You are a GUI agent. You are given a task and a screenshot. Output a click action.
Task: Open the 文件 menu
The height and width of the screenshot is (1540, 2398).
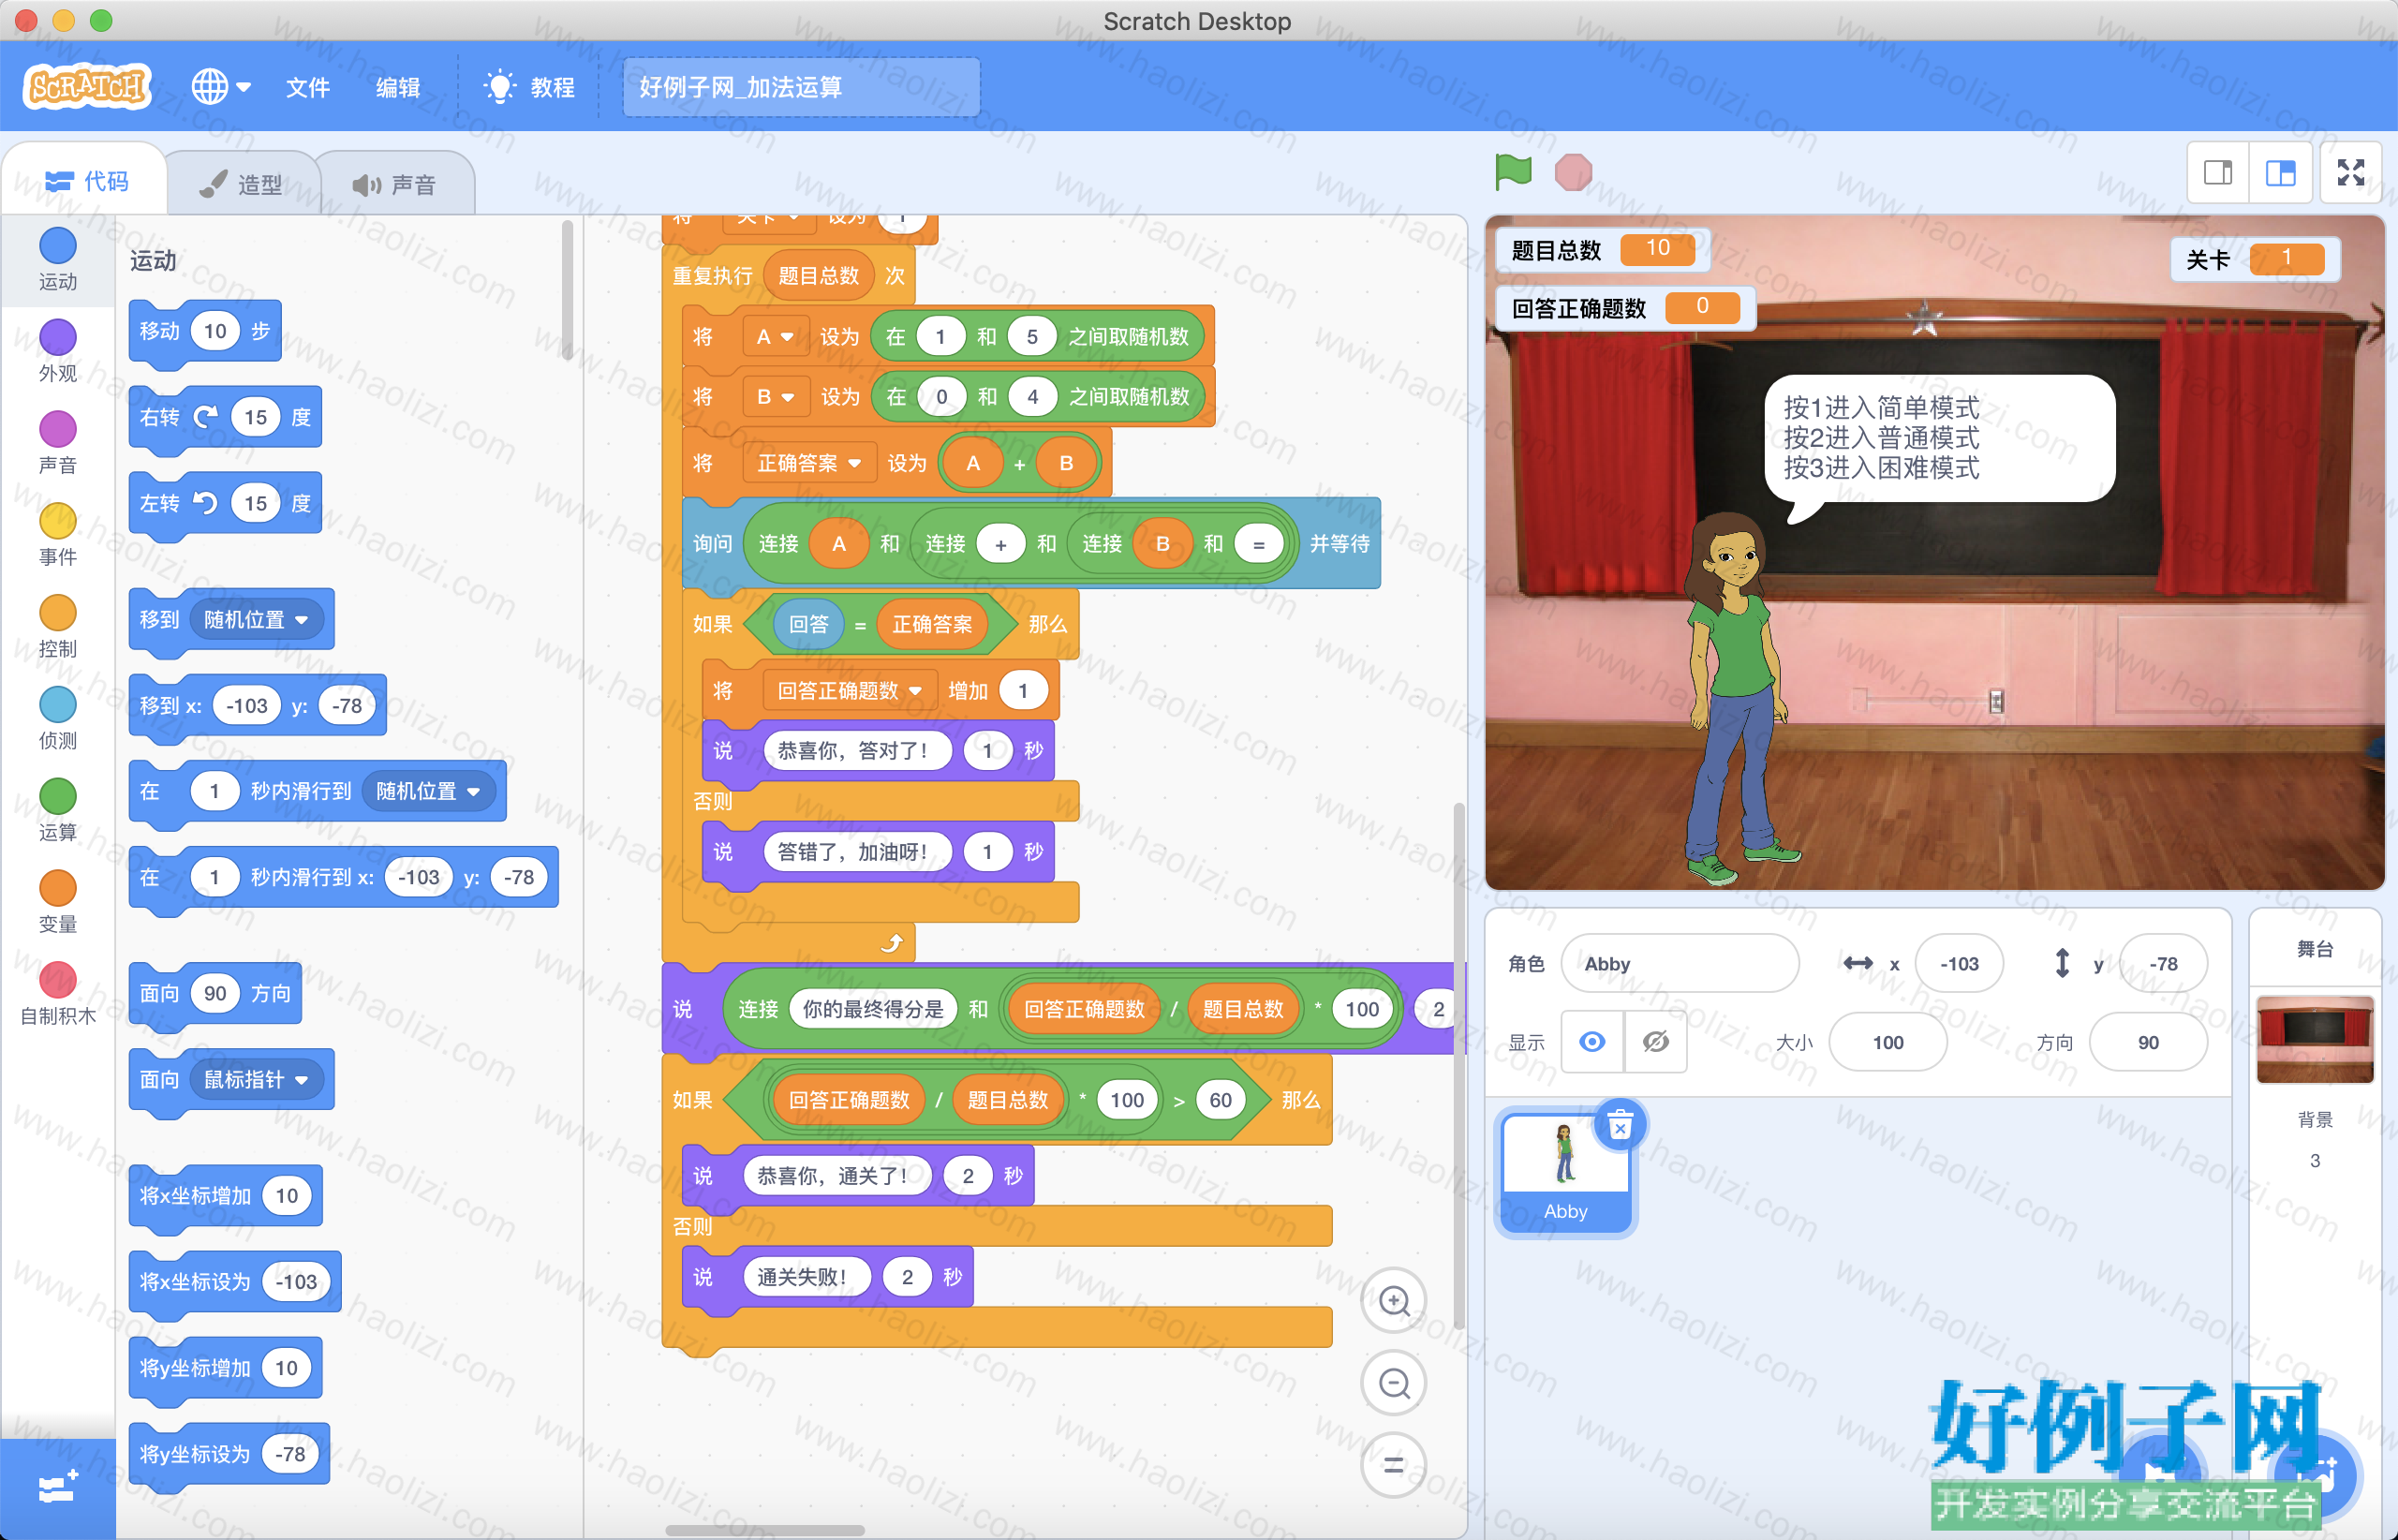pos(307,87)
